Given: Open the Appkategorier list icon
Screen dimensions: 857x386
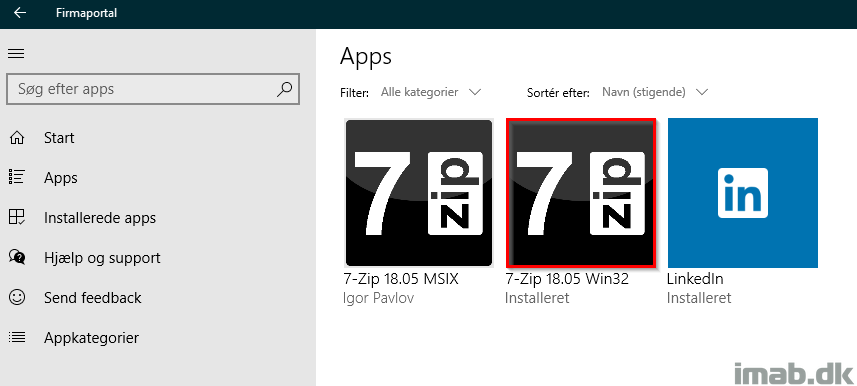Looking at the screenshot, I should click(17, 337).
